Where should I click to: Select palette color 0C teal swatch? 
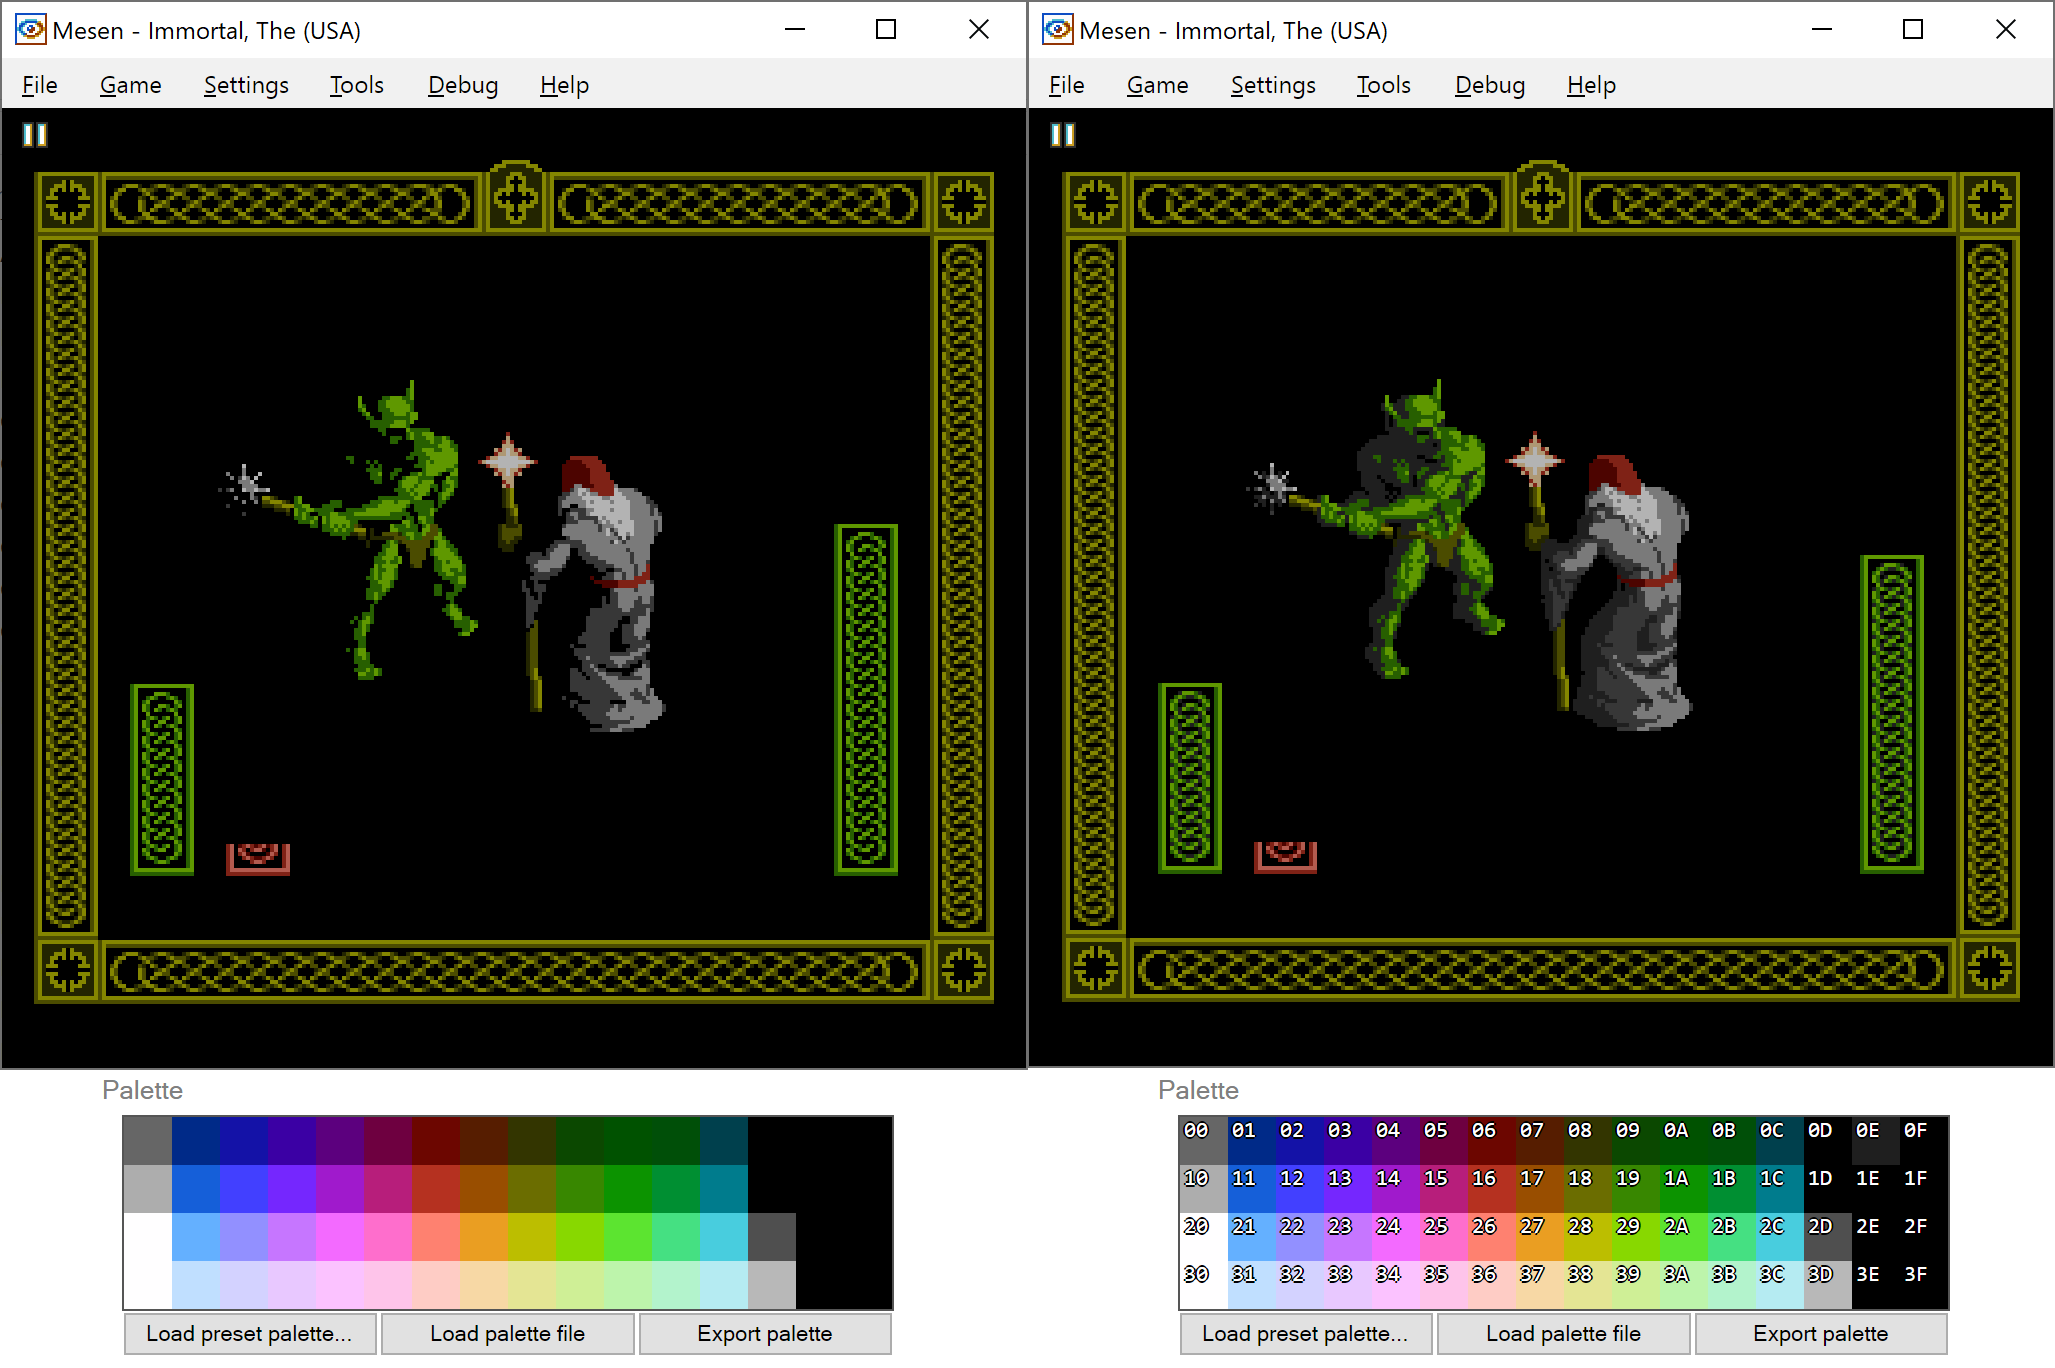(1780, 1141)
